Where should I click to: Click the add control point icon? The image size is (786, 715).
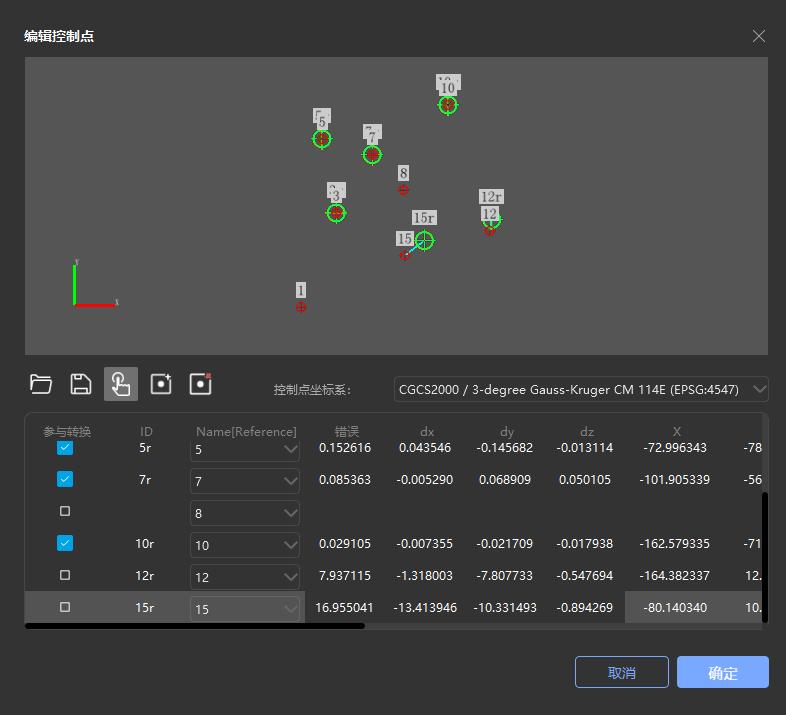coord(161,384)
